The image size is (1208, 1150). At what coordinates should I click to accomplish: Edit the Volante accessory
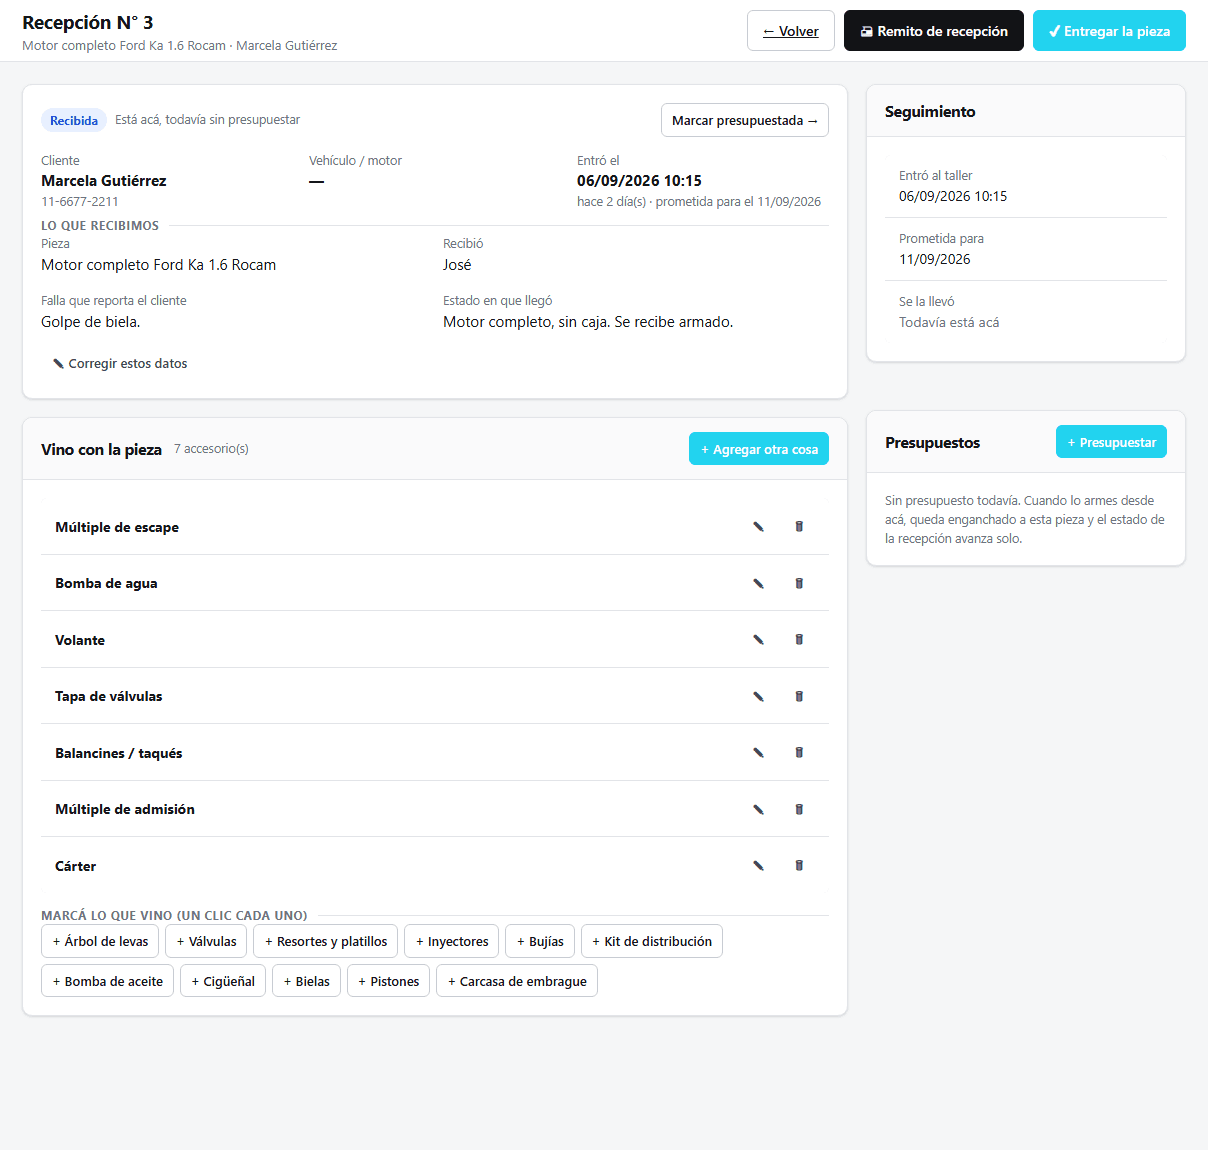[x=758, y=640]
